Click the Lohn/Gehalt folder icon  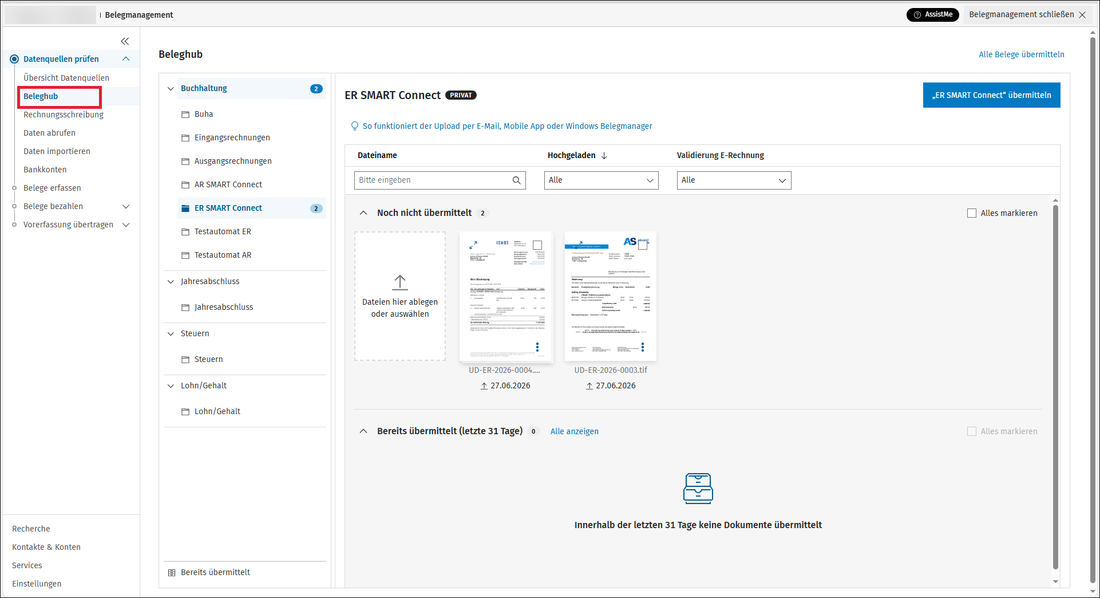coord(185,412)
